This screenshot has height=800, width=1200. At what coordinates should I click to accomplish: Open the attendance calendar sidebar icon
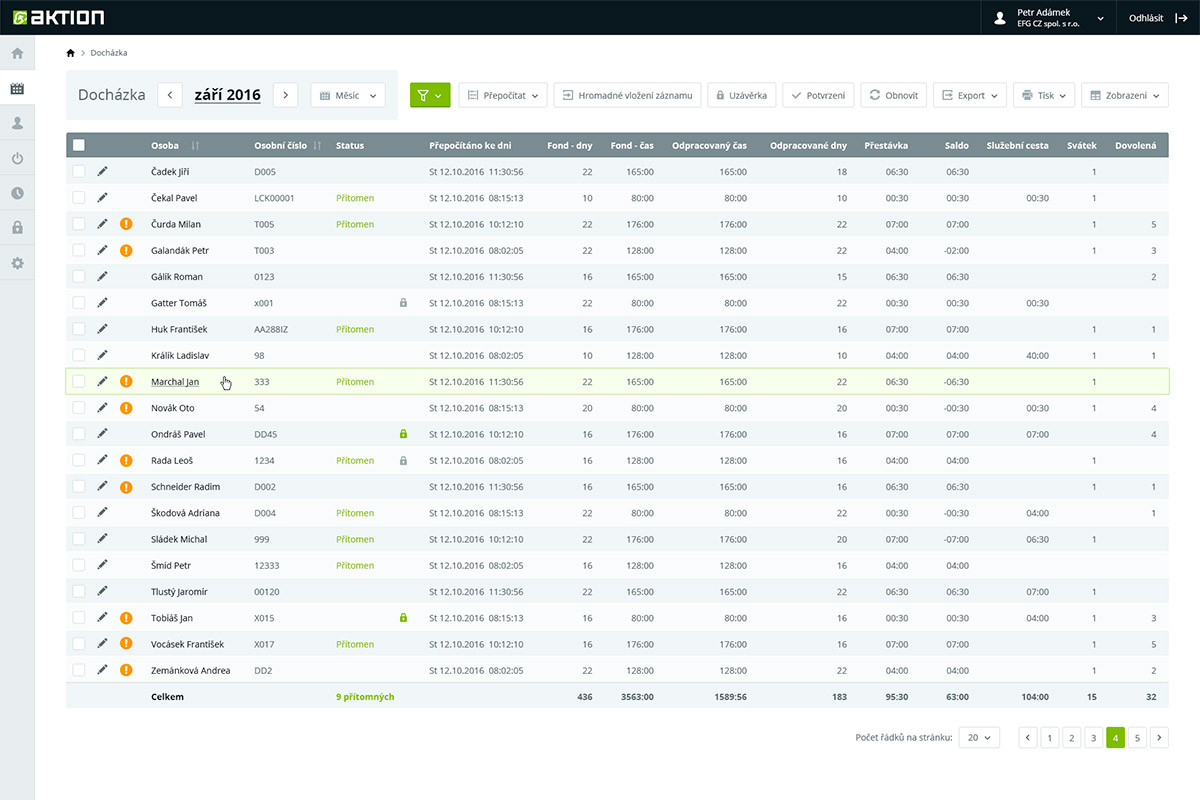point(17,88)
